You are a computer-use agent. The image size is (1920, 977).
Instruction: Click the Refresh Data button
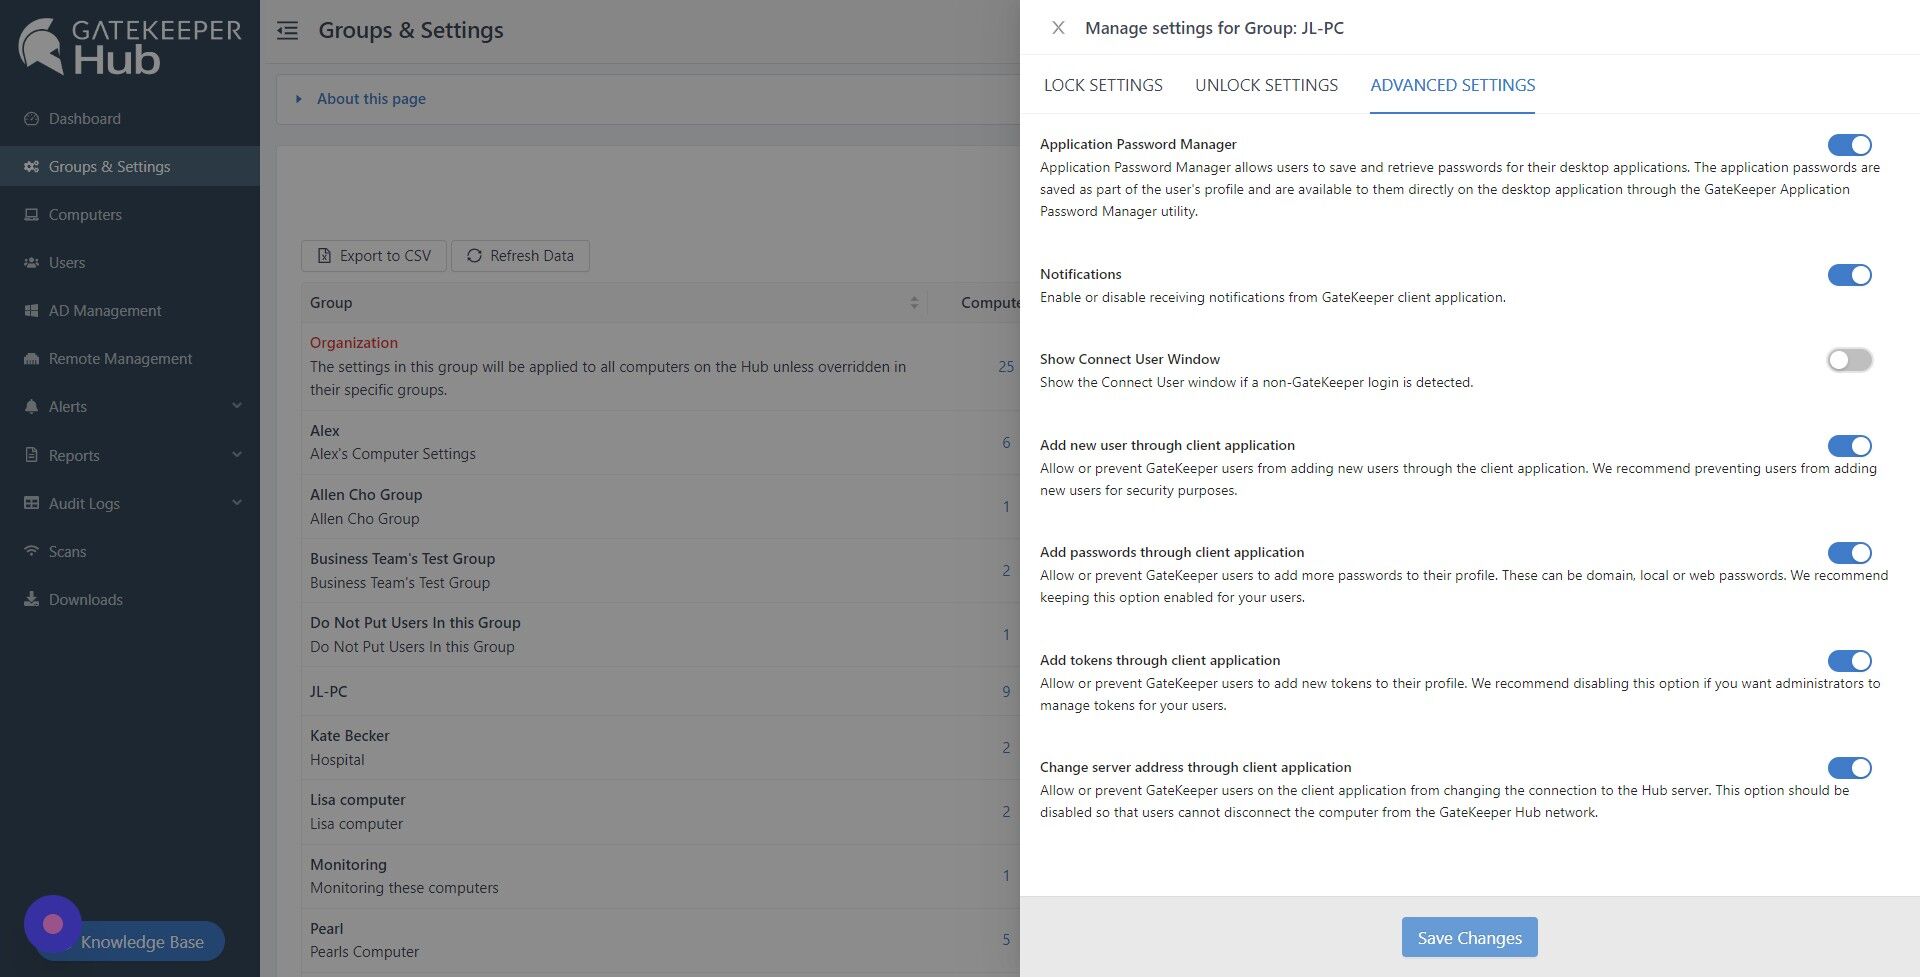click(520, 256)
